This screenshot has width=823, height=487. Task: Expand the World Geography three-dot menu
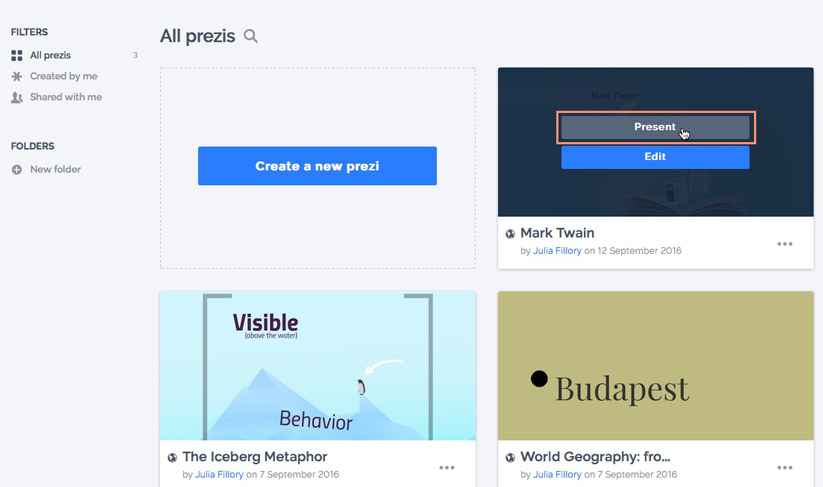785,467
